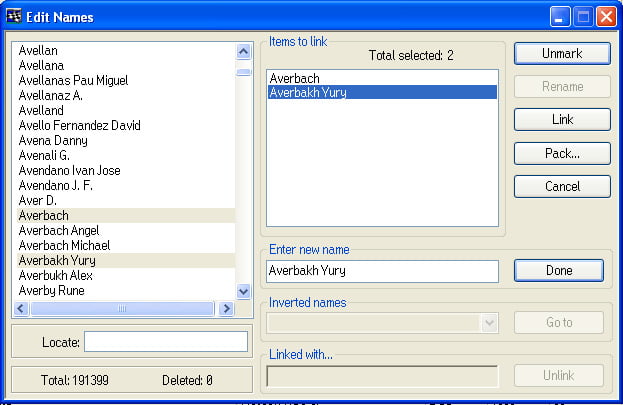623x405 pixels.
Task: Confirm new name with Done button
Action: pyautogui.click(x=559, y=271)
